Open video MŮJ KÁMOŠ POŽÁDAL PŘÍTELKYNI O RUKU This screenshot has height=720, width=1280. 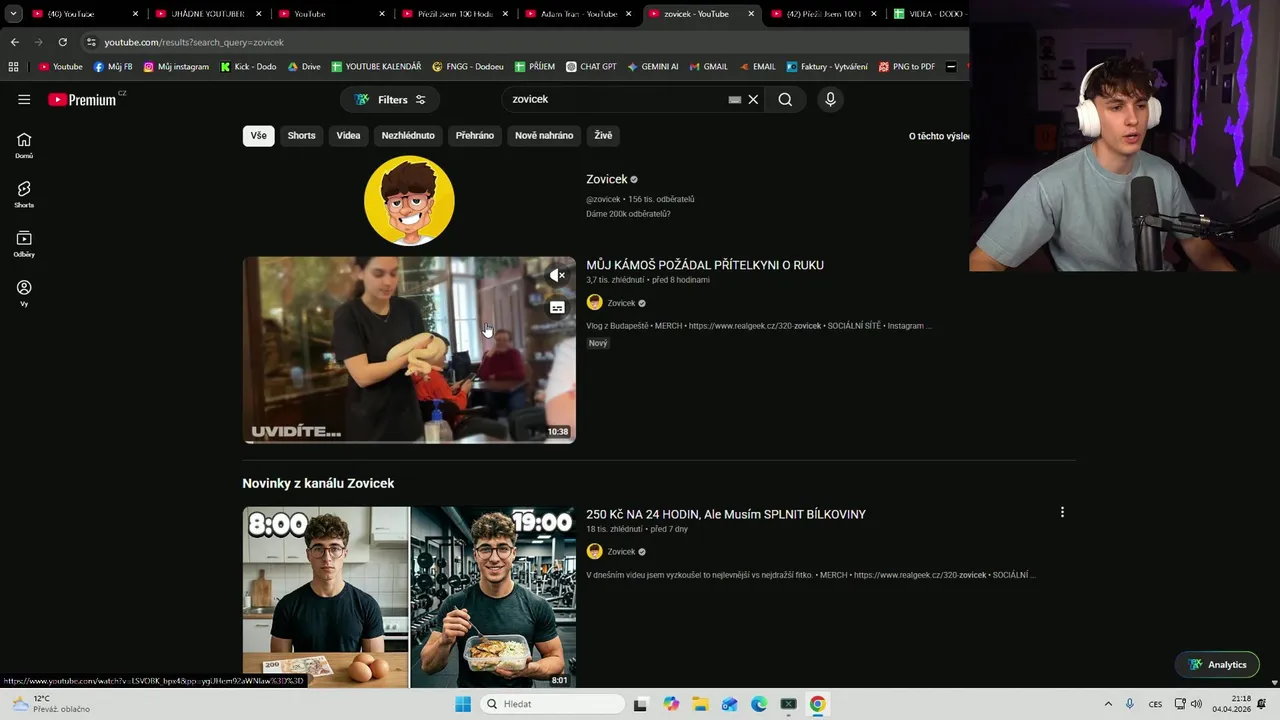coord(705,265)
